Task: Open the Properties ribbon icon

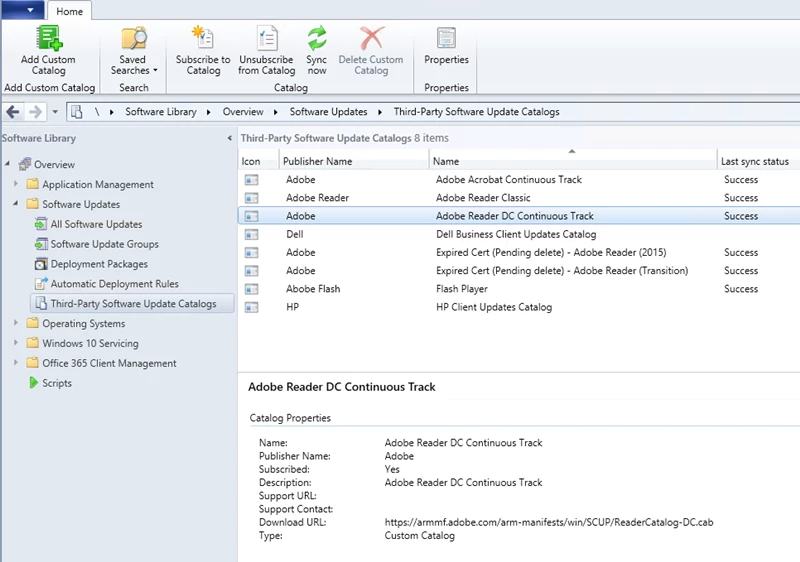Action: coord(446,38)
